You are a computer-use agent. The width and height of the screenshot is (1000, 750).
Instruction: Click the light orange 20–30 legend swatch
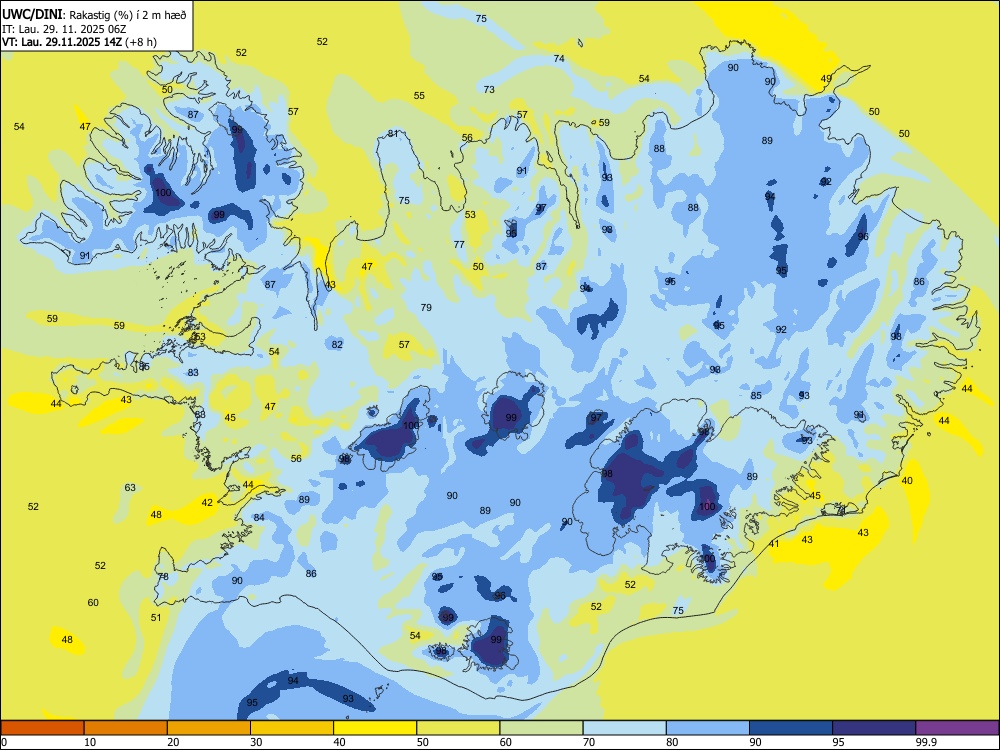[x=209, y=728]
